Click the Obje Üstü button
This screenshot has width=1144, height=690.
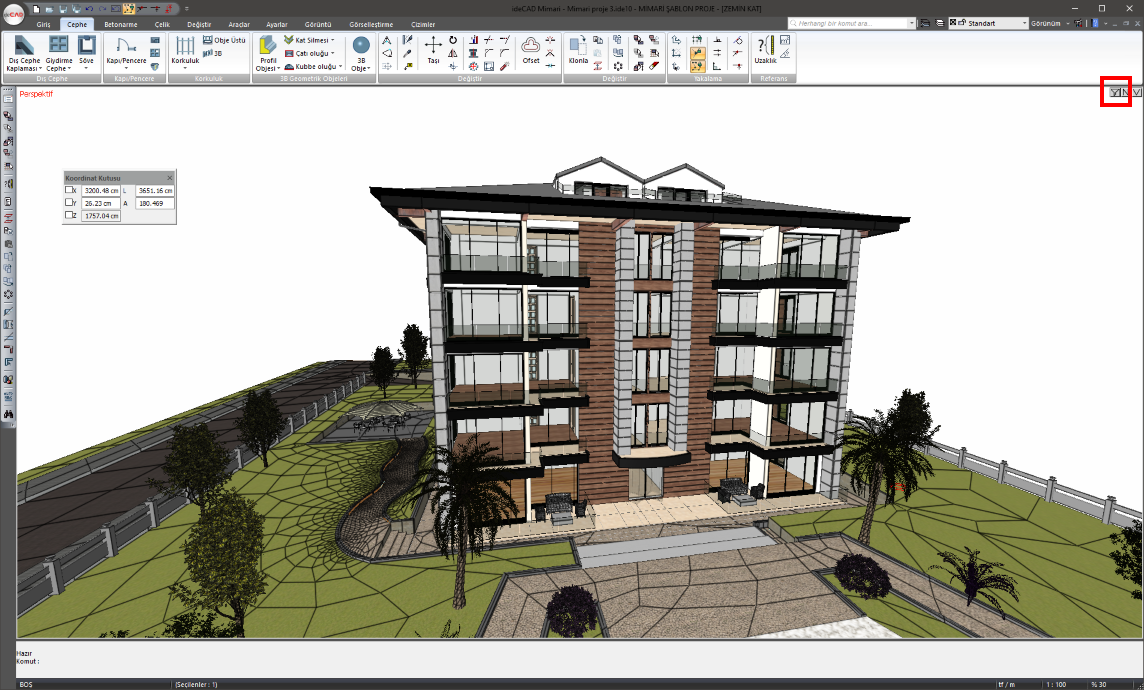(x=224, y=40)
